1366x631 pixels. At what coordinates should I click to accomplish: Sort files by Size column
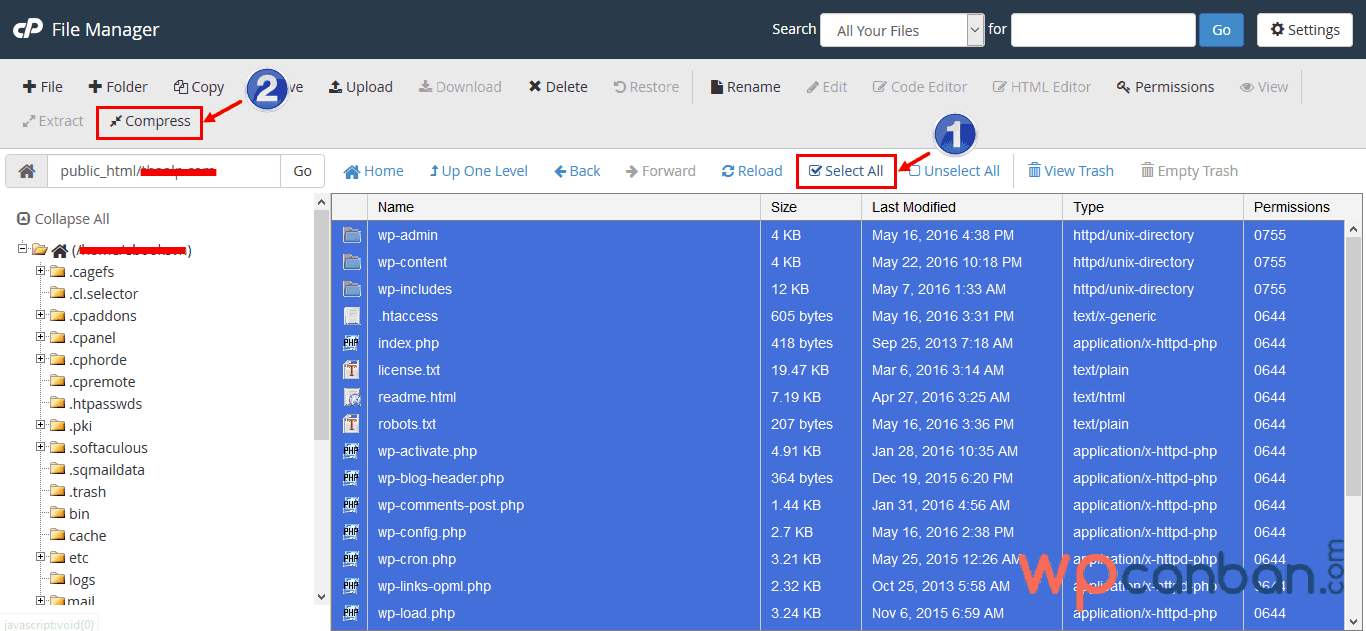(x=811, y=207)
